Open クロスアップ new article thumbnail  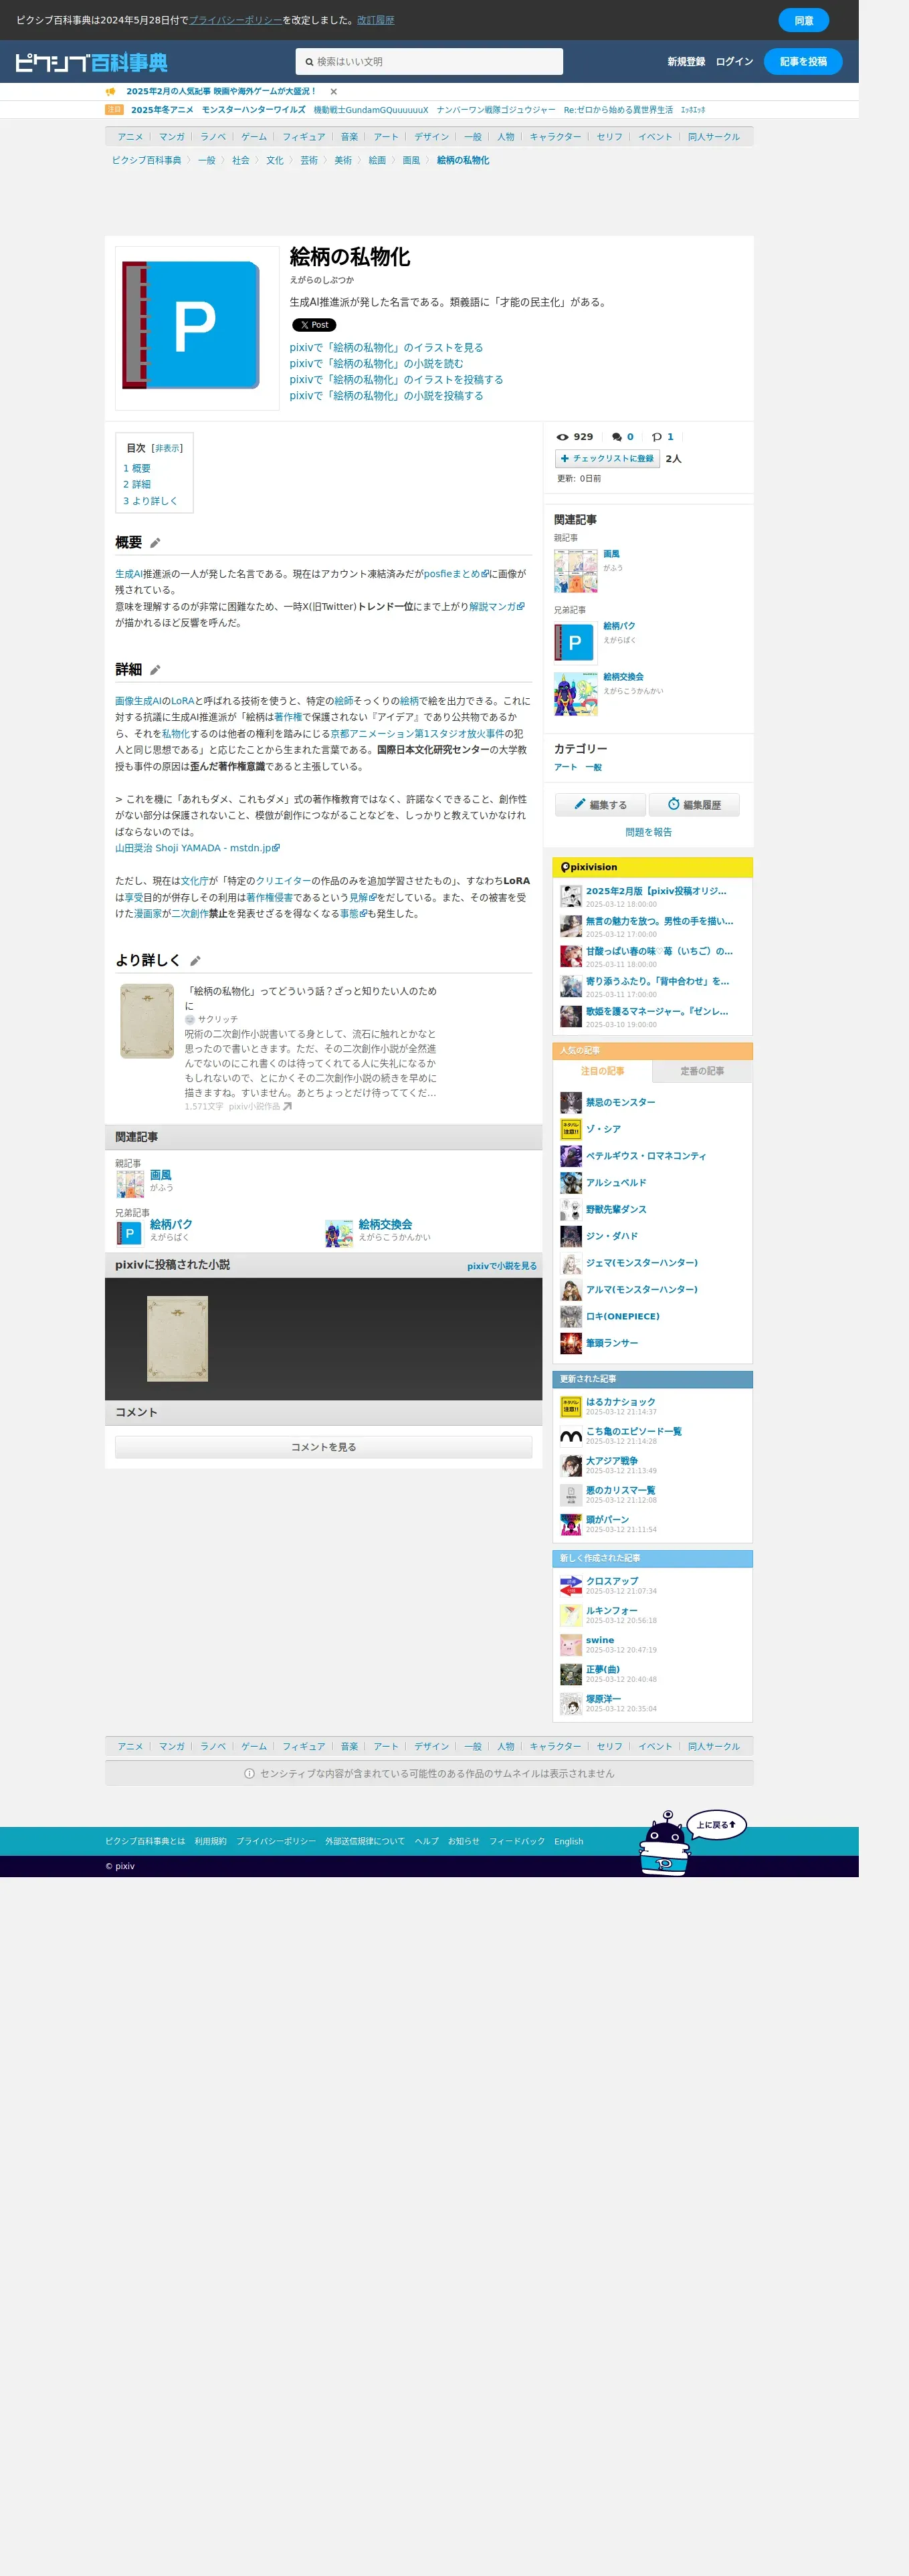point(571,1586)
